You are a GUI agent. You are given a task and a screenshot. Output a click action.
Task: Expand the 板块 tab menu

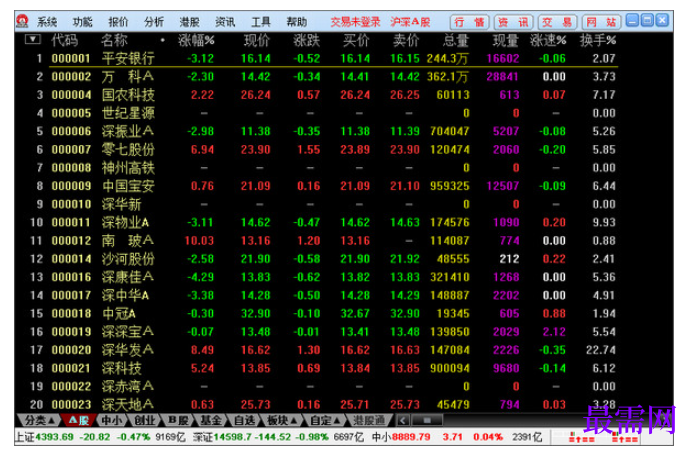(x=282, y=420)
